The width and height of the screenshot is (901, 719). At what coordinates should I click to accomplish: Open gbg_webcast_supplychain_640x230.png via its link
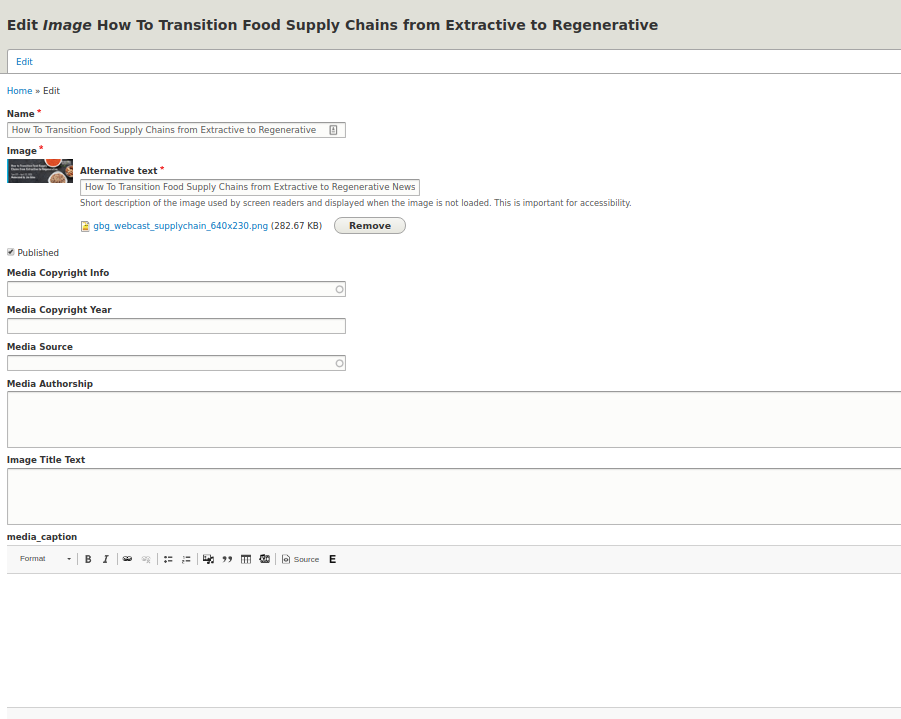click(x=179, y=225)
